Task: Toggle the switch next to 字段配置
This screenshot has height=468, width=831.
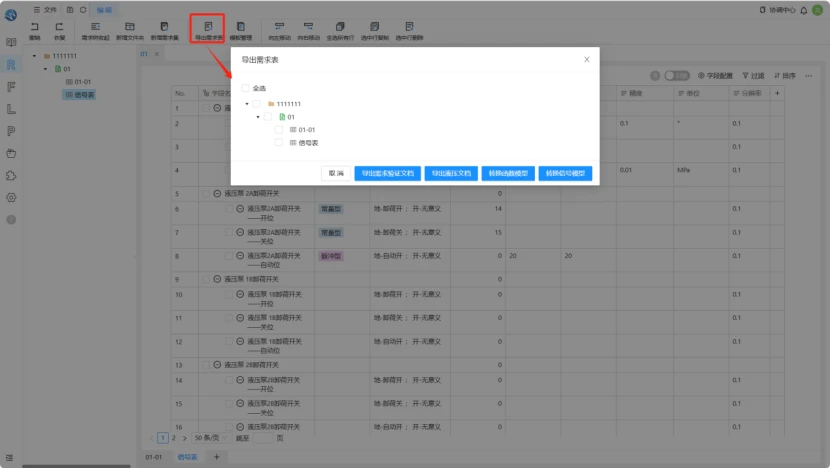Action: 677,76
